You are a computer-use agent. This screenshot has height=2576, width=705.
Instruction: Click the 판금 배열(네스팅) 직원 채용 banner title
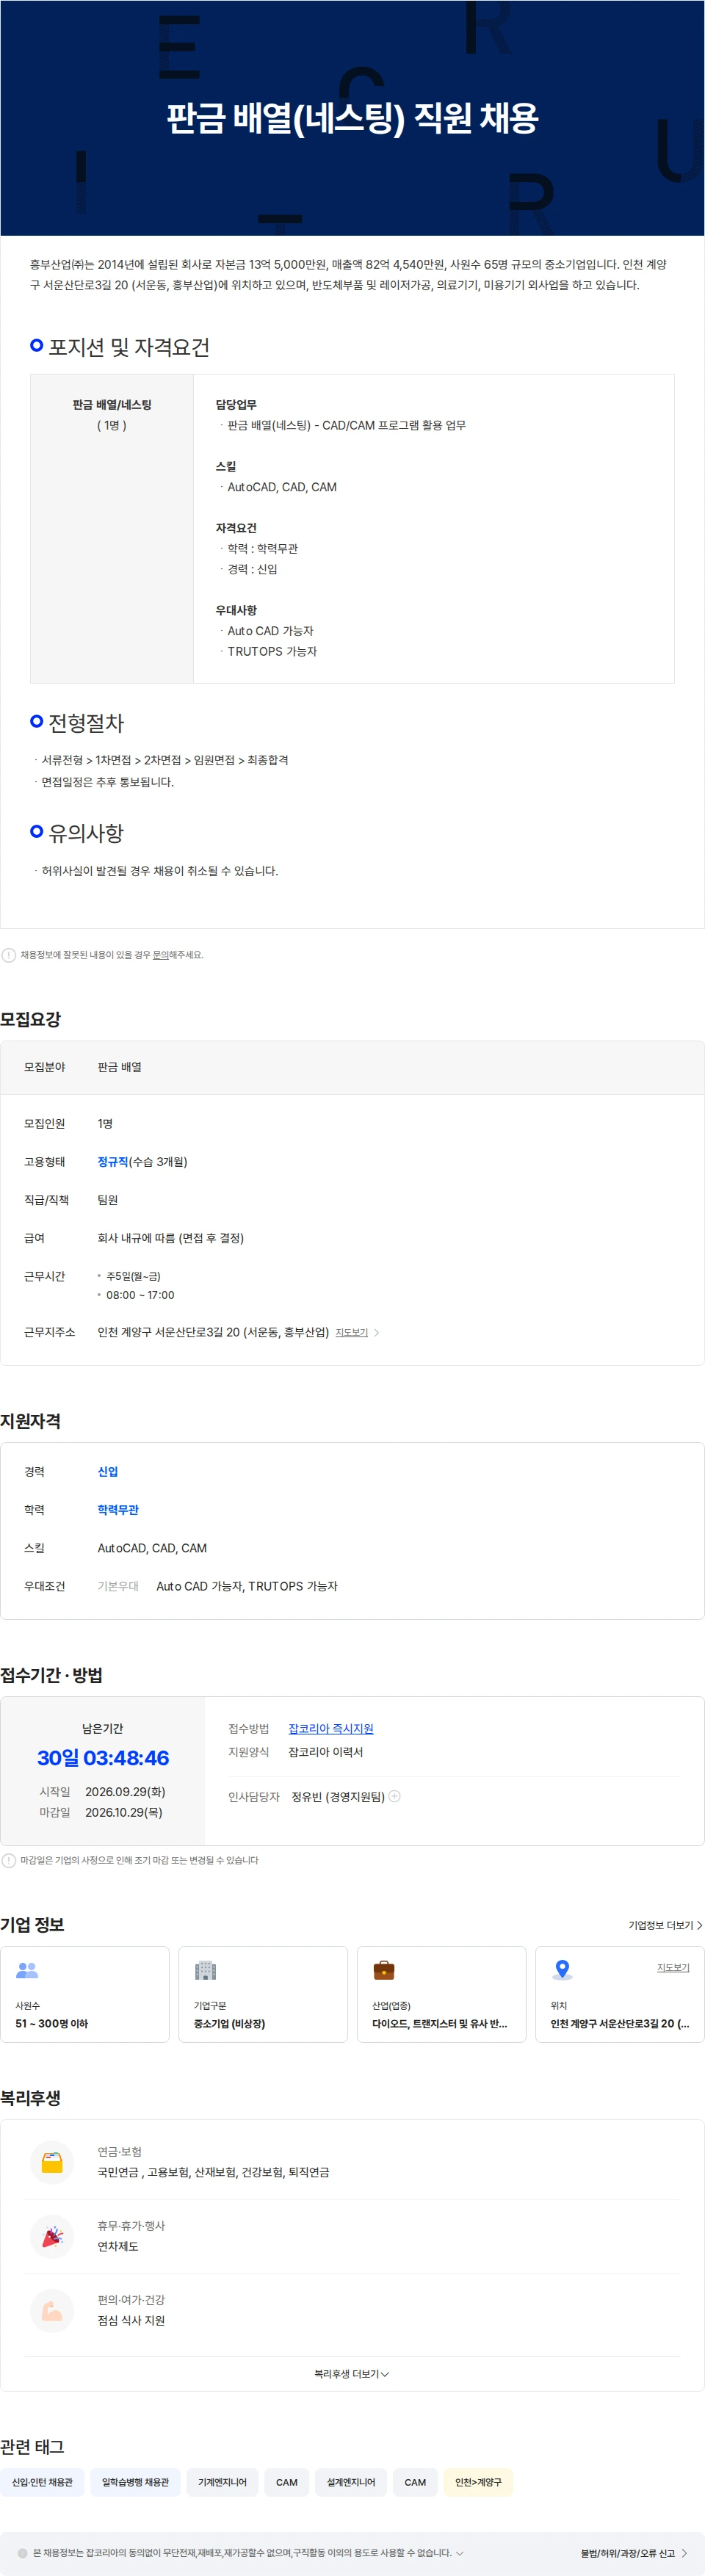point(352,118)
